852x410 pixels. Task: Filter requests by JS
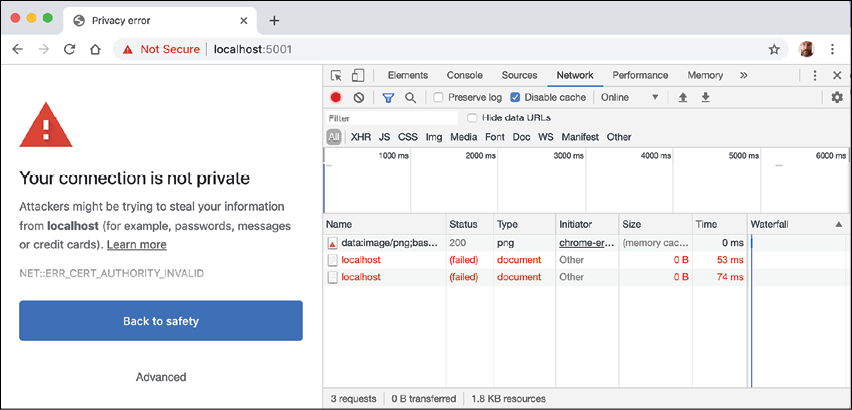384,137
